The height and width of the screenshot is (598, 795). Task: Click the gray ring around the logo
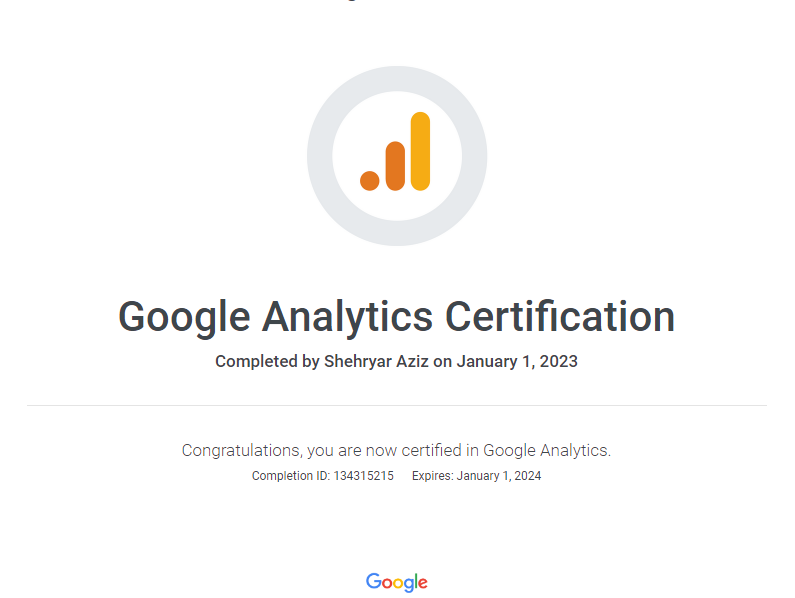pyautogui.click(x=321, y=156)
